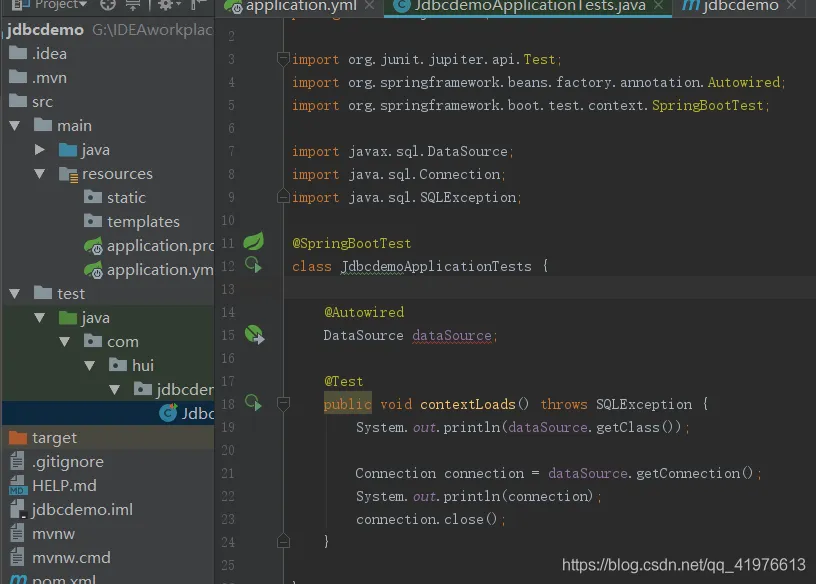Select the .idea folder
The height and width of the screenshot is (584, 816).
(38, 54)
